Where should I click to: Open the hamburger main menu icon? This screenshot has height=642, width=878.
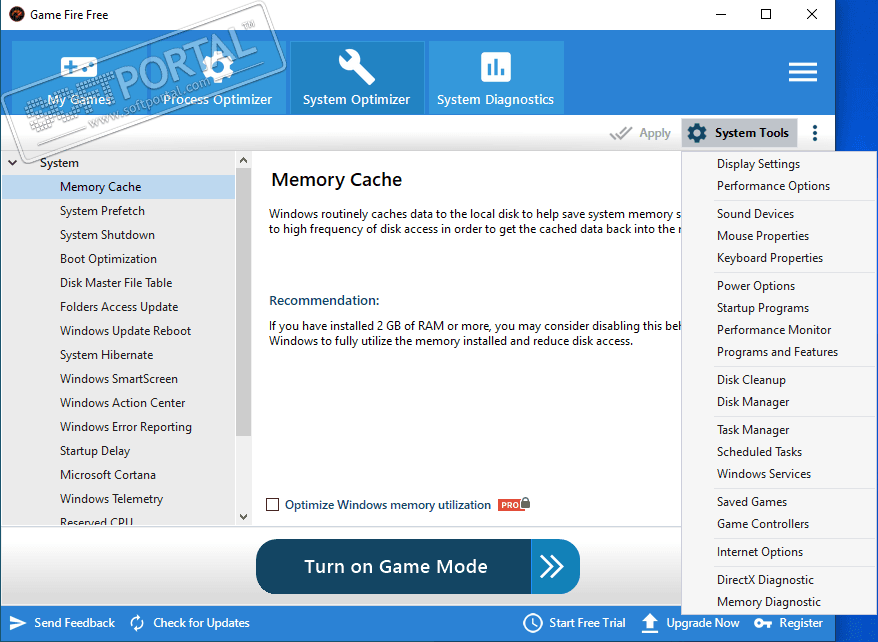[x=802, y=72]
